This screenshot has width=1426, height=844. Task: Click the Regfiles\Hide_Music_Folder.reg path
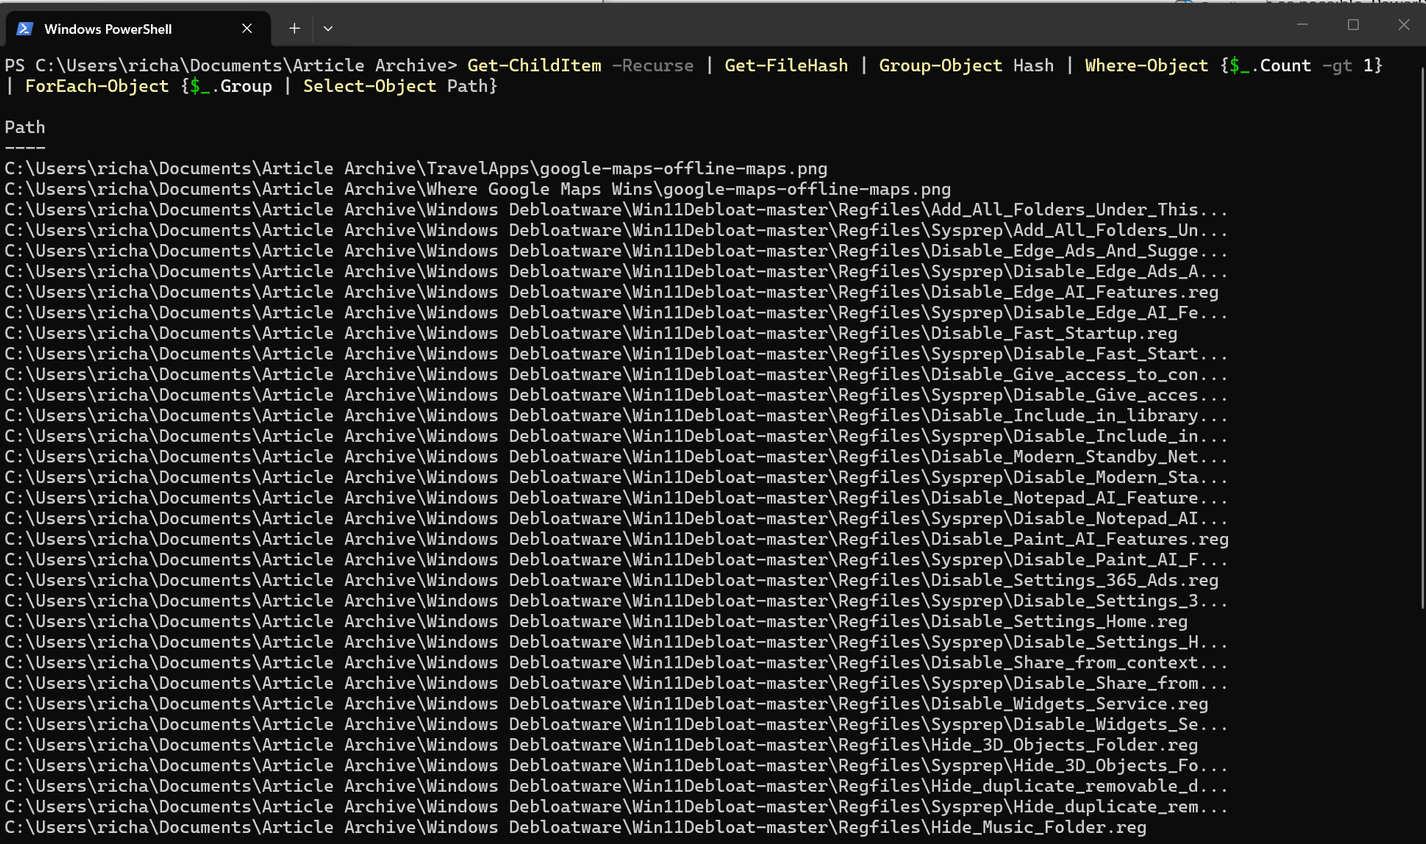pyautogui.click(x=575, y=827)
